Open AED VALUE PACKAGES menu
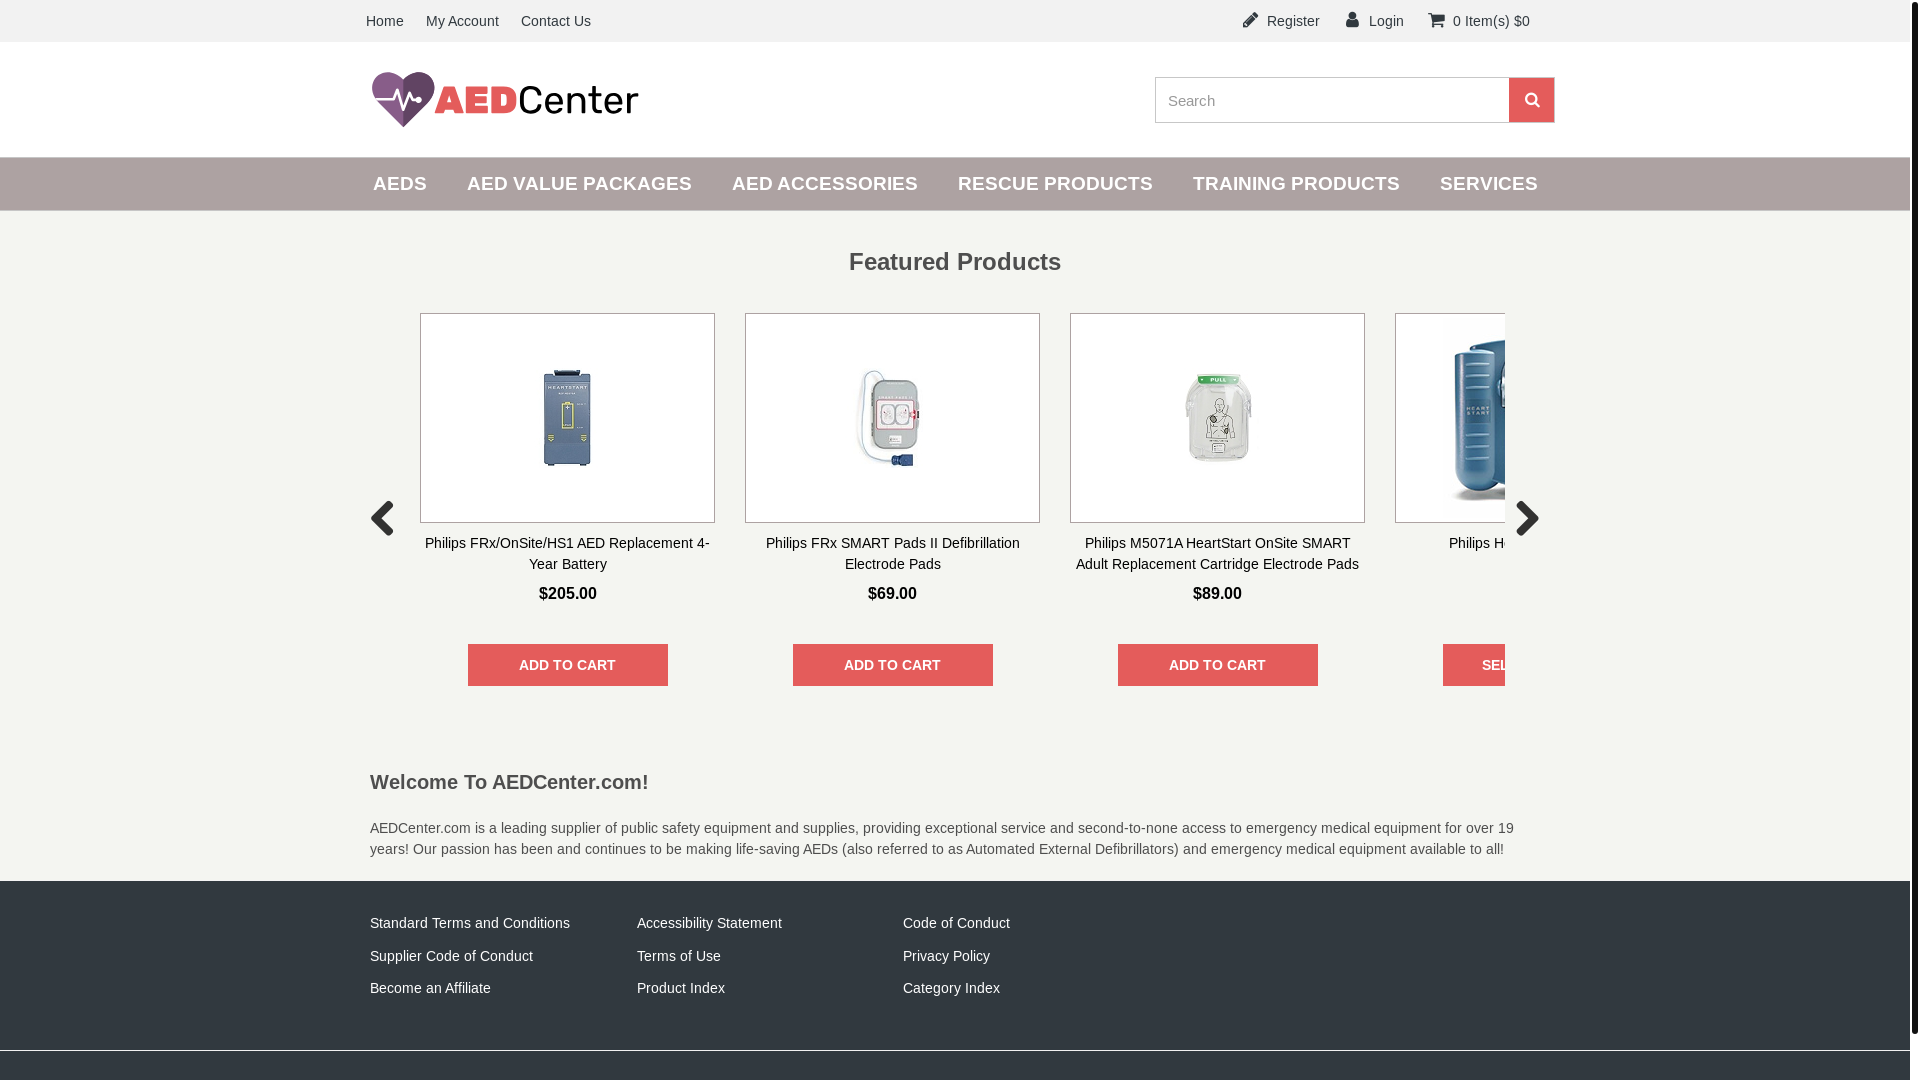Image resolution: width=1920 pixels, height=1080 pixels. pos(579,184)
